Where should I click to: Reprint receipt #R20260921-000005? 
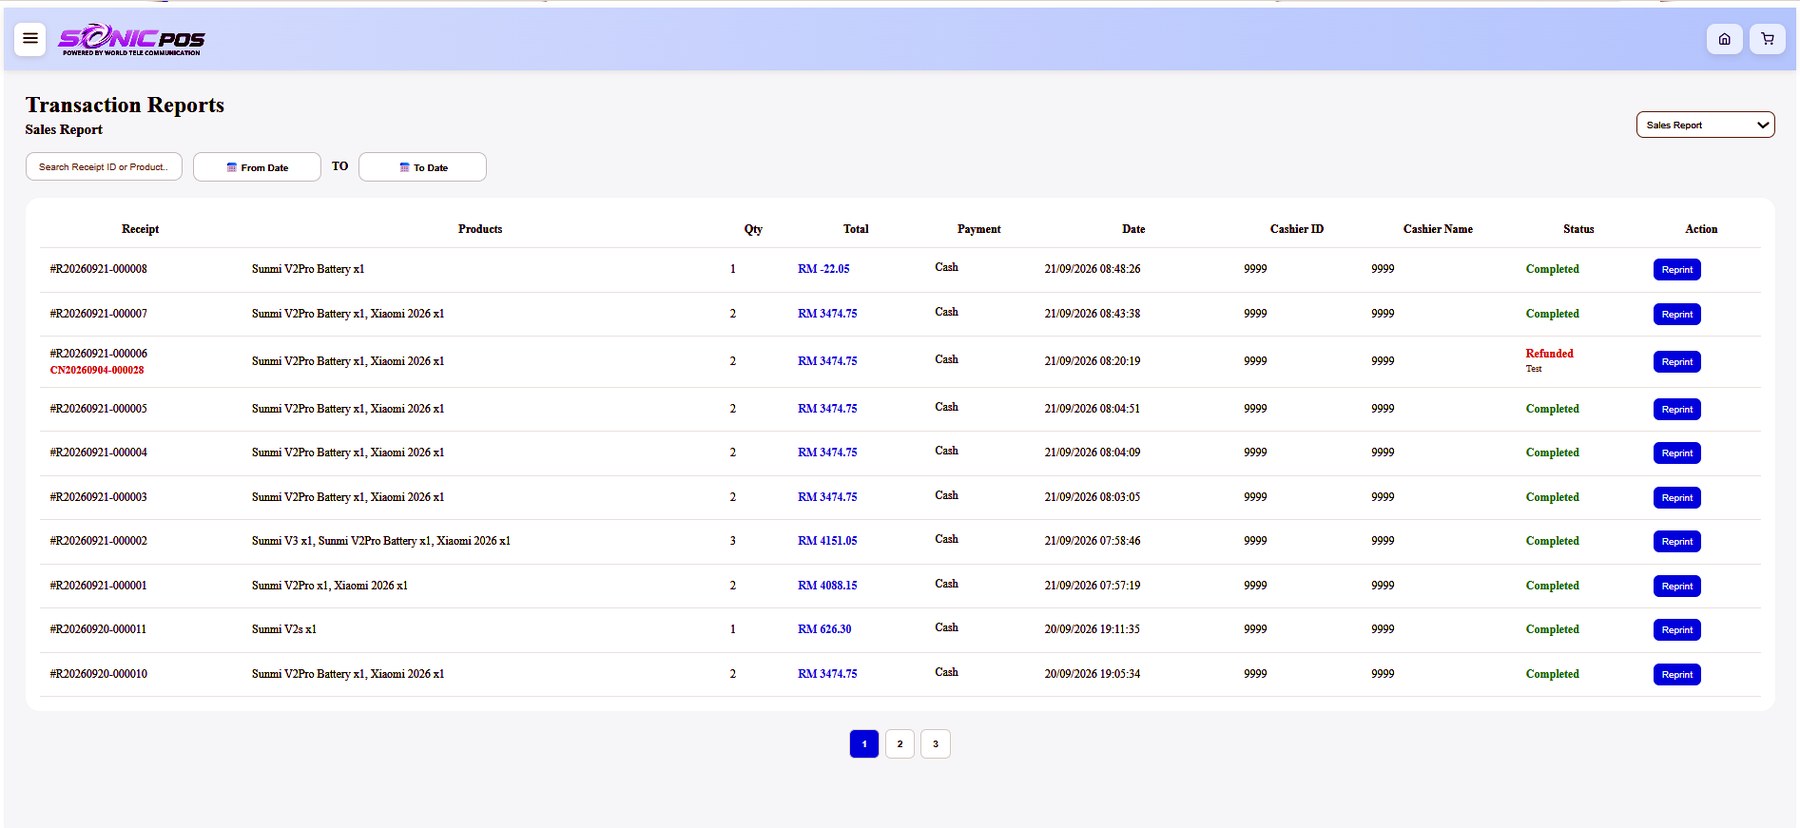(x=1677, y=409)
